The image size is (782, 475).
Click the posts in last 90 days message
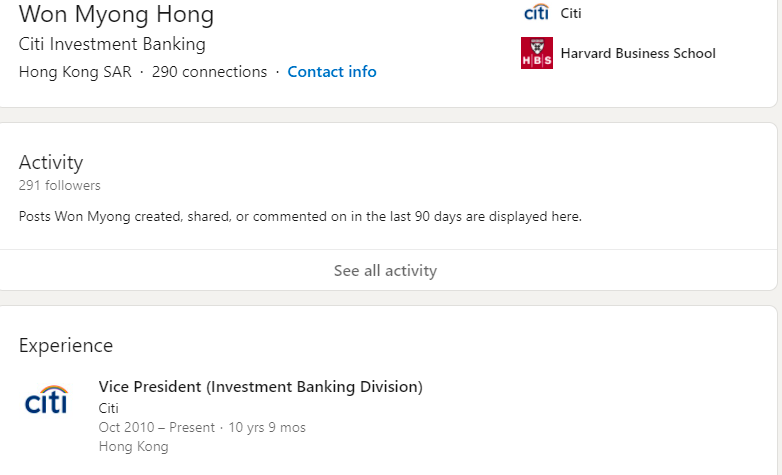tap(300, 216)
